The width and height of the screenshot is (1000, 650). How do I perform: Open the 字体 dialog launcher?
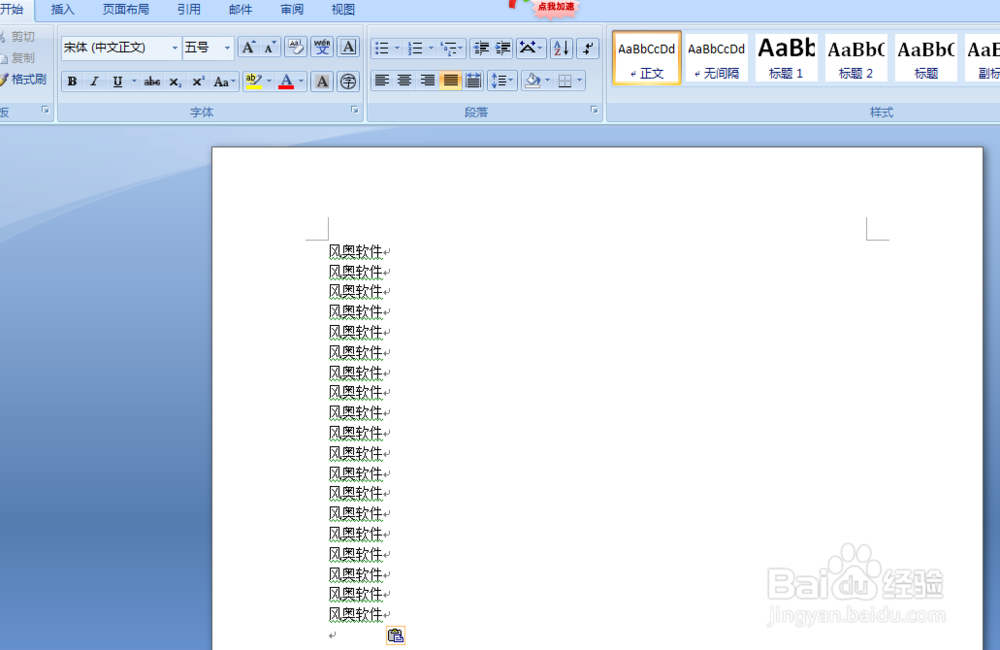click(355, 110)
